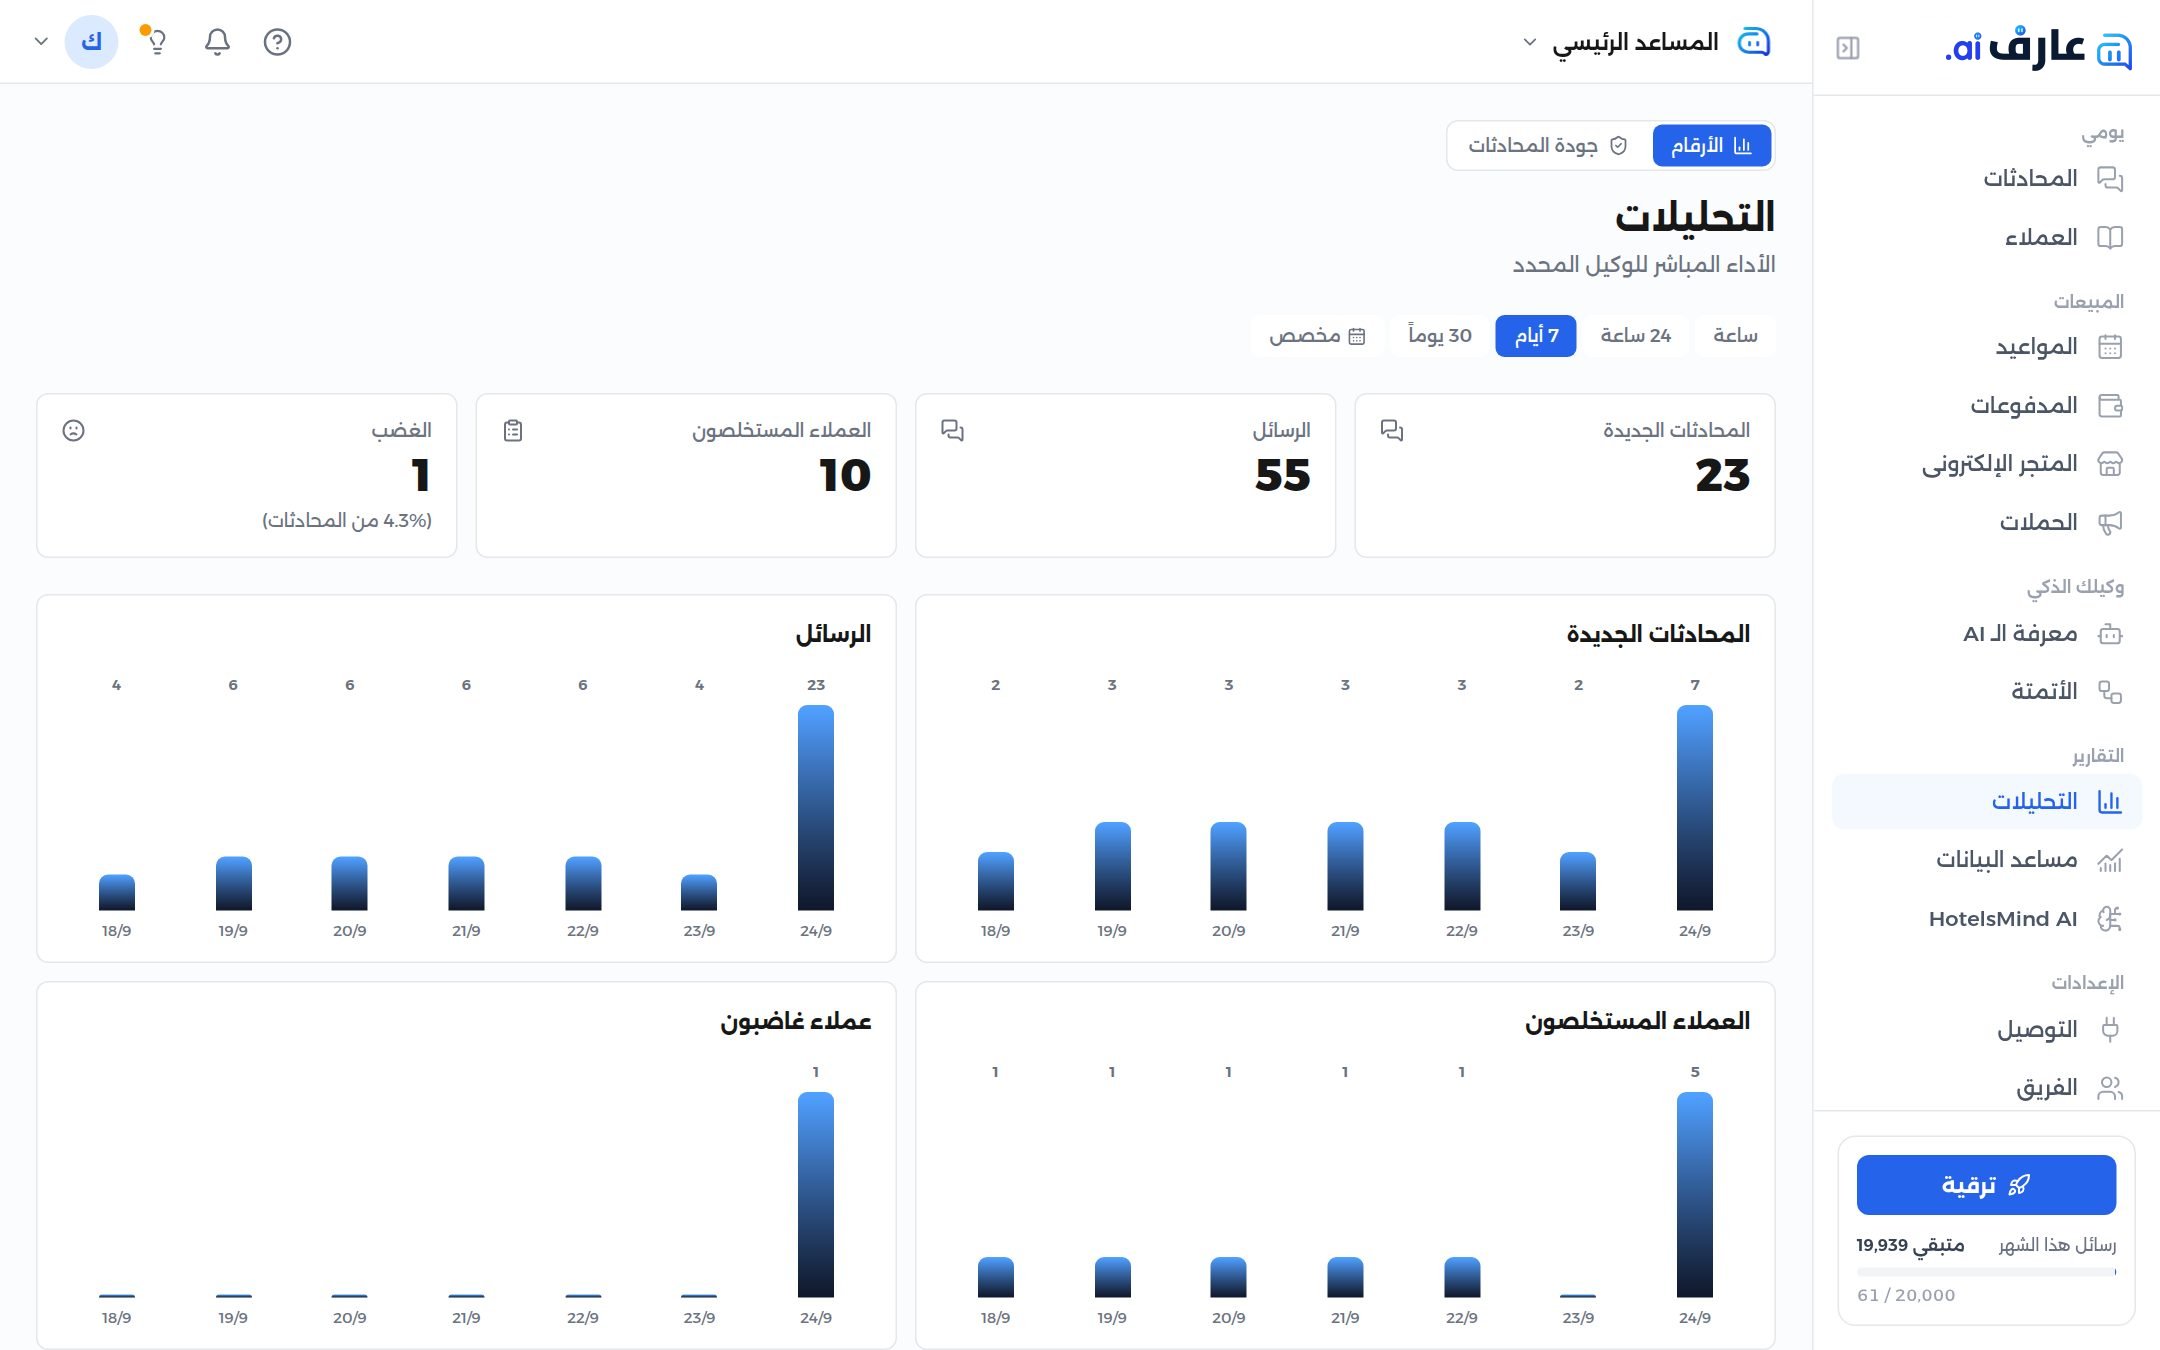Click the المحادثات الجديدة stat card
2160x1350 pixels.
[1565, 475]
